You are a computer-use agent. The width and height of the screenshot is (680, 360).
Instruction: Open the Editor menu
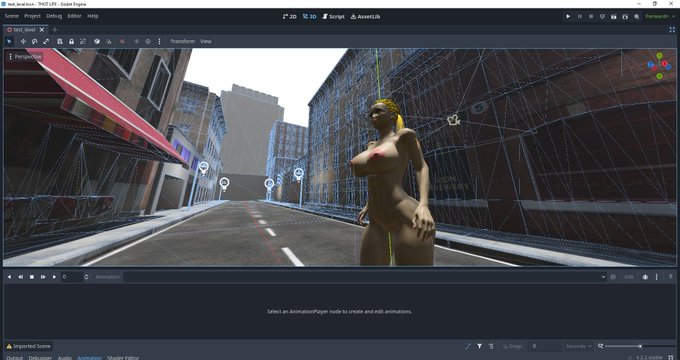(x=74, y=16)
